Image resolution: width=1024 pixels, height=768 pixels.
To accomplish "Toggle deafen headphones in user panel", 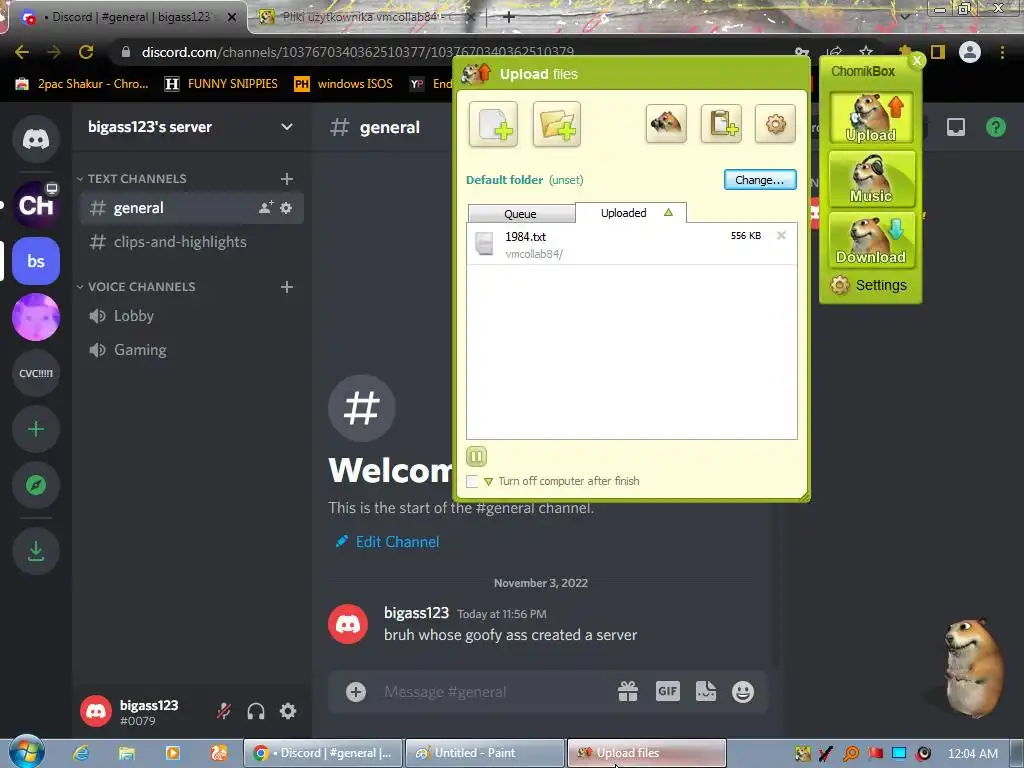I will 256,711.
